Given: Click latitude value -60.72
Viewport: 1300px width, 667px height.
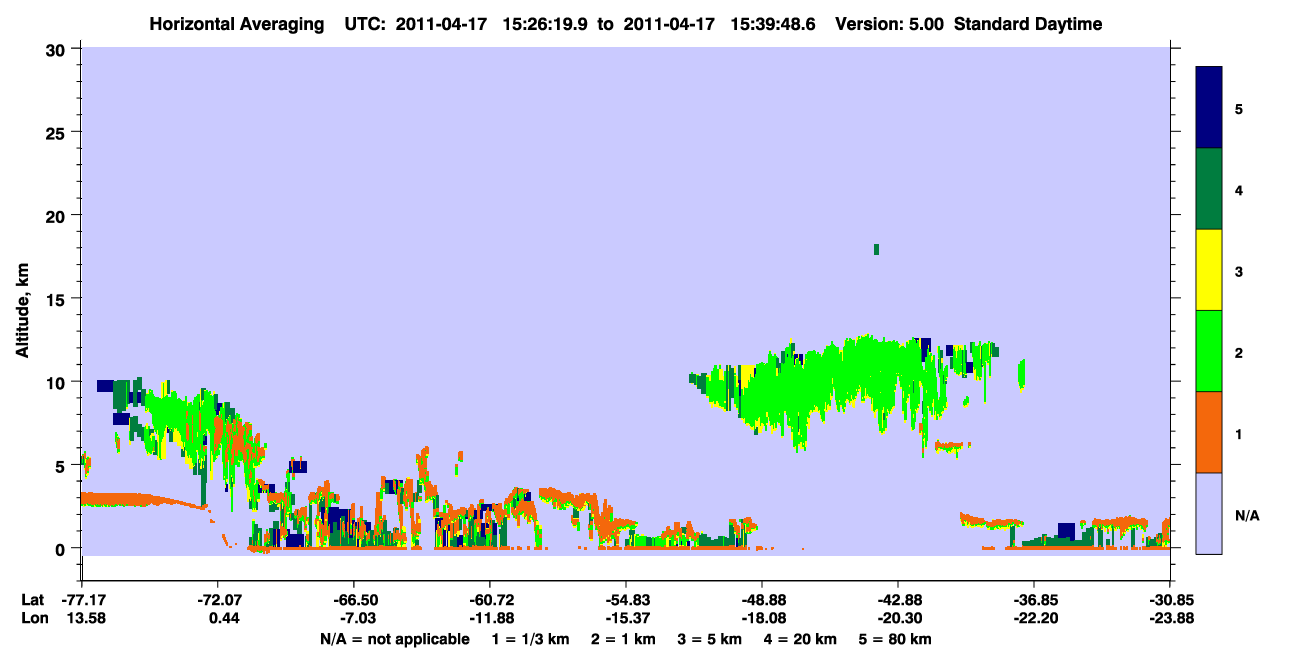Looking at the screenshot, I should [490, 599].
